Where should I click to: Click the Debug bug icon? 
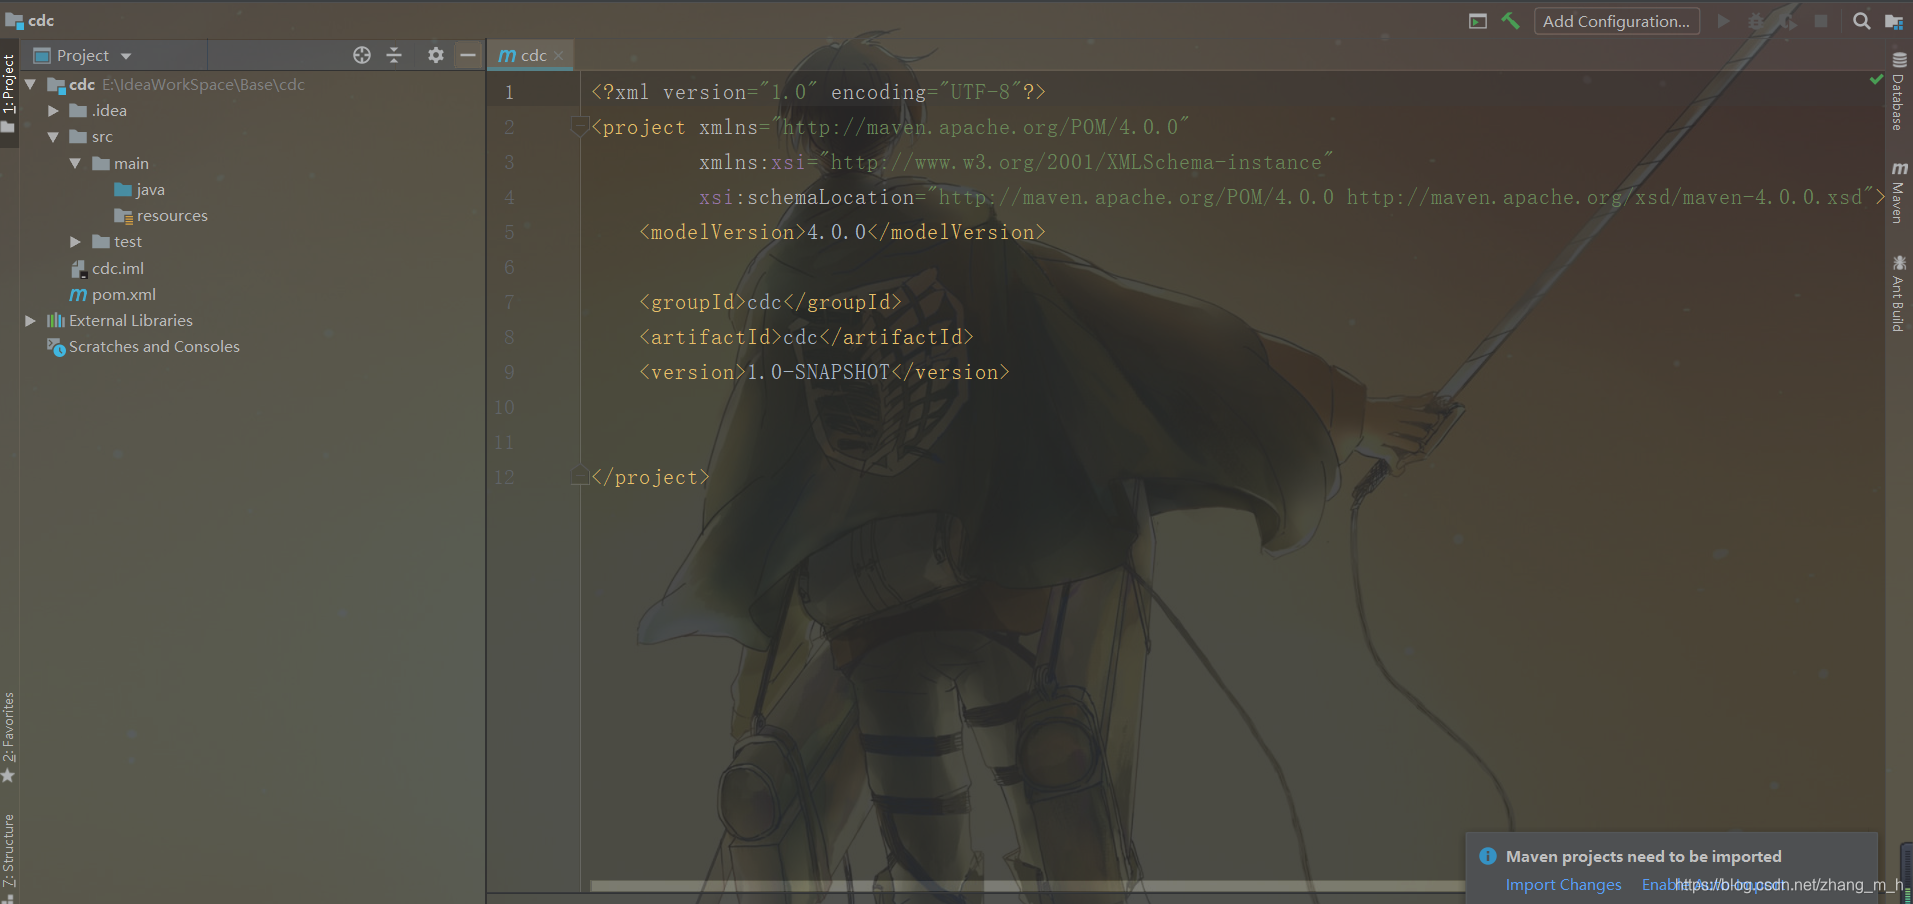click(x=1755, y=21)
